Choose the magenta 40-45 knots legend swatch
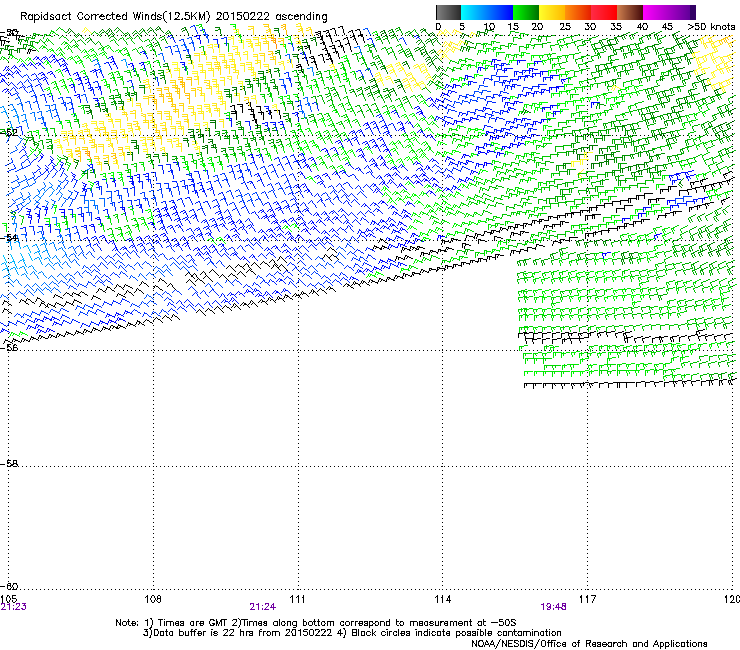 click(656, 12)
